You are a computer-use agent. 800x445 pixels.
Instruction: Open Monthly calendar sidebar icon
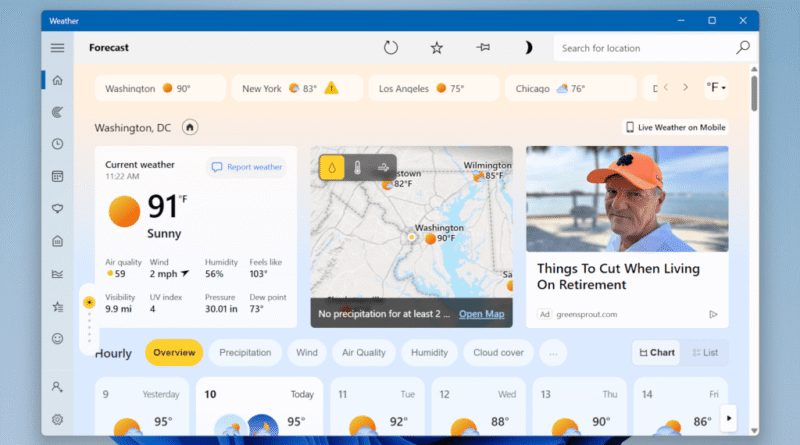[58, 177]
